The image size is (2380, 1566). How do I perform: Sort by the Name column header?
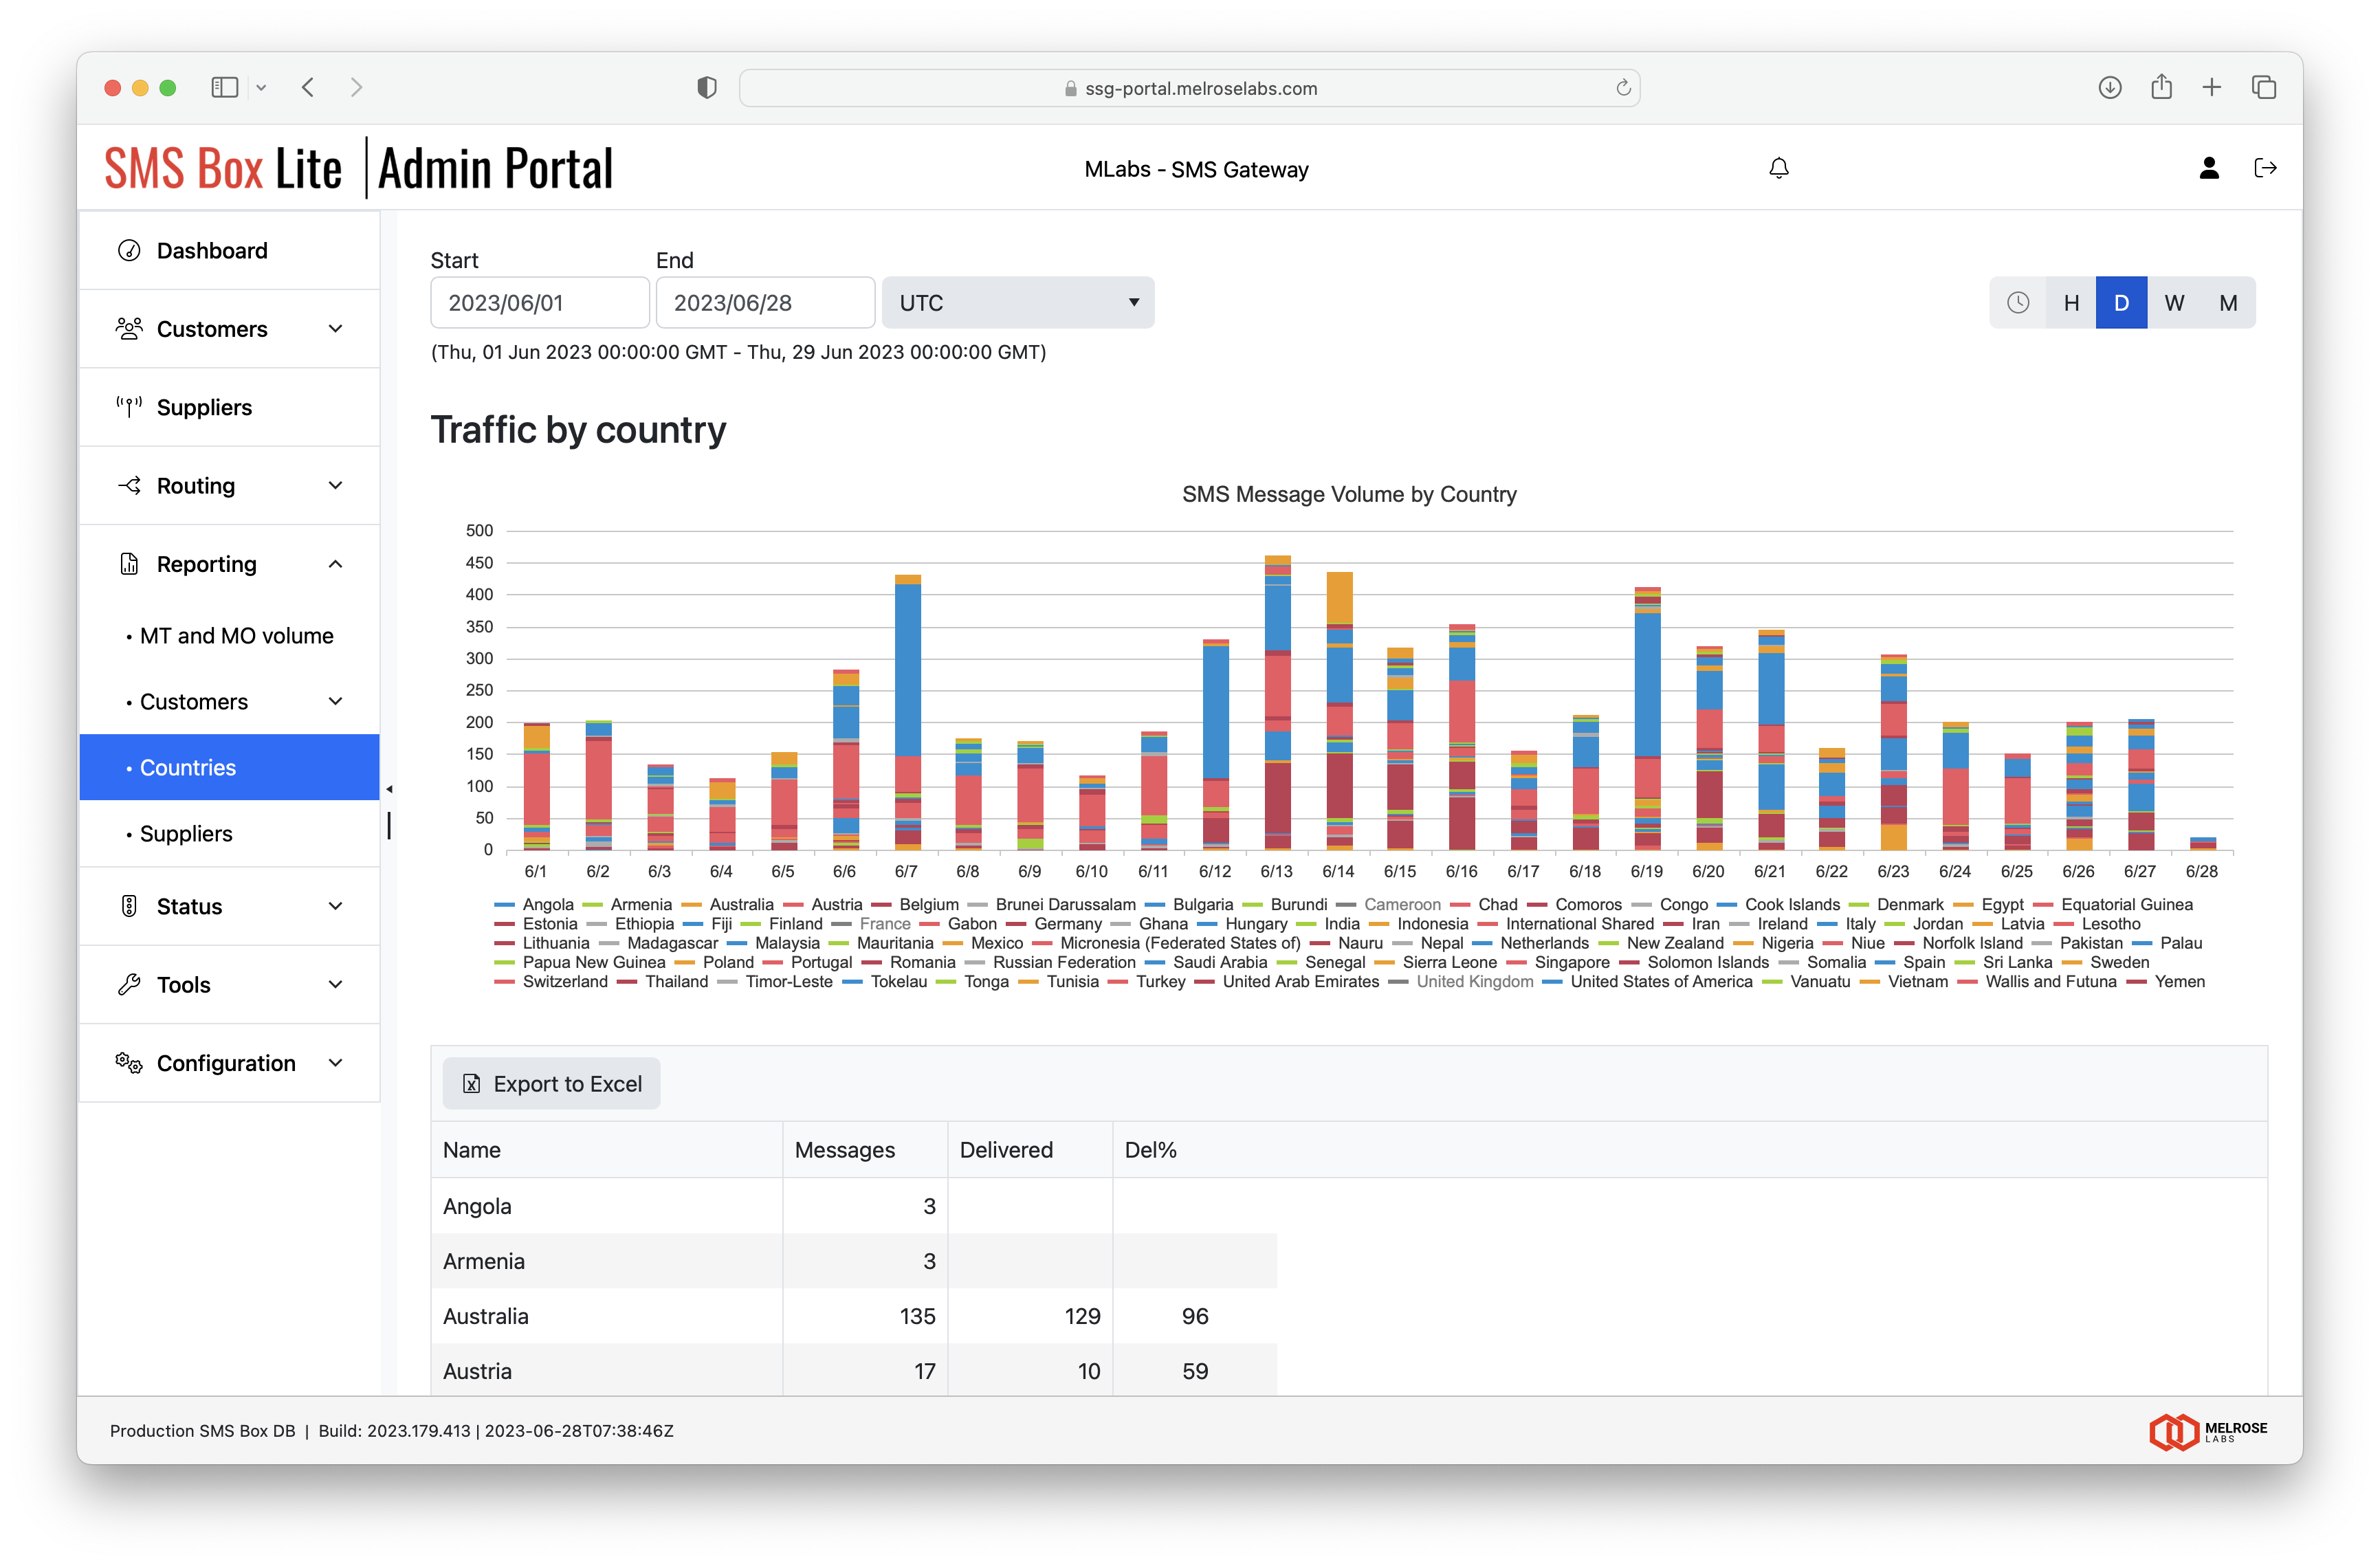(607, 1150)
